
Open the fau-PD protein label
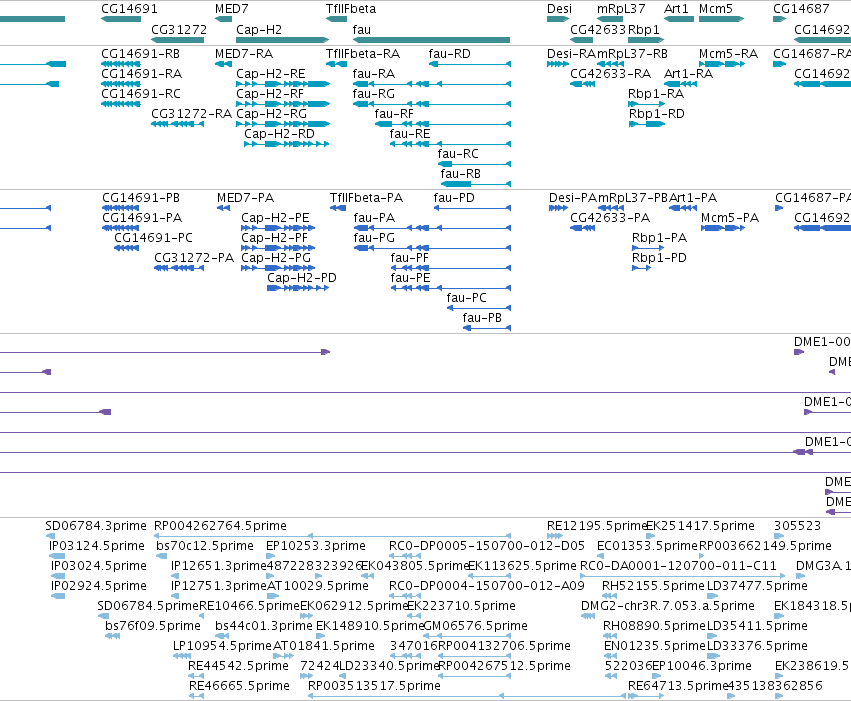(454, 197)
